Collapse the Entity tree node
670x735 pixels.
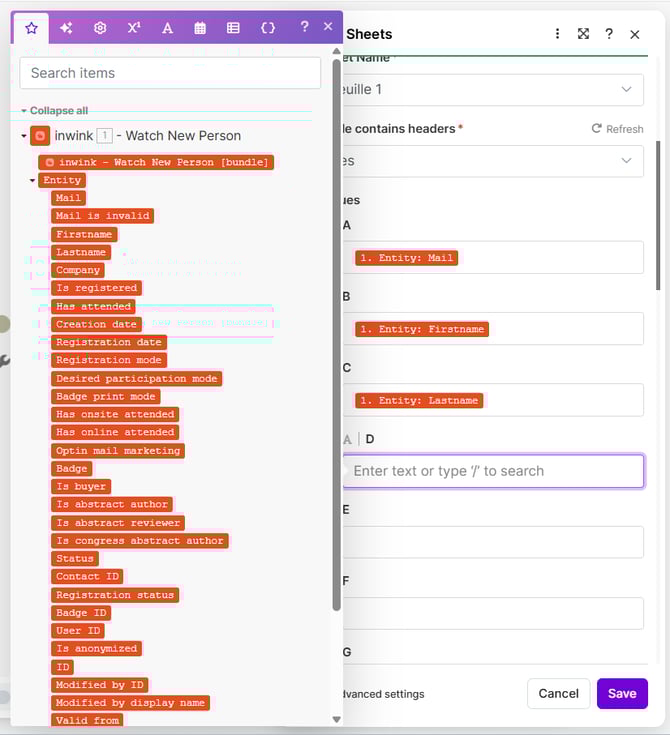point(32,181)
